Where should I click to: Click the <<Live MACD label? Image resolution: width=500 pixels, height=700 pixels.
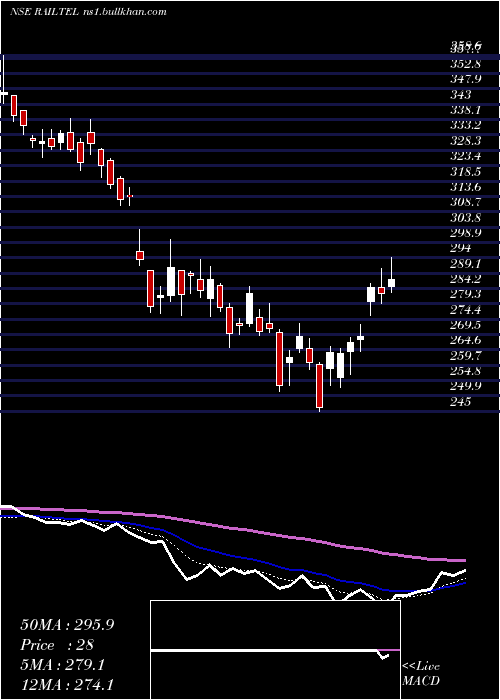[x=421, y=673]
